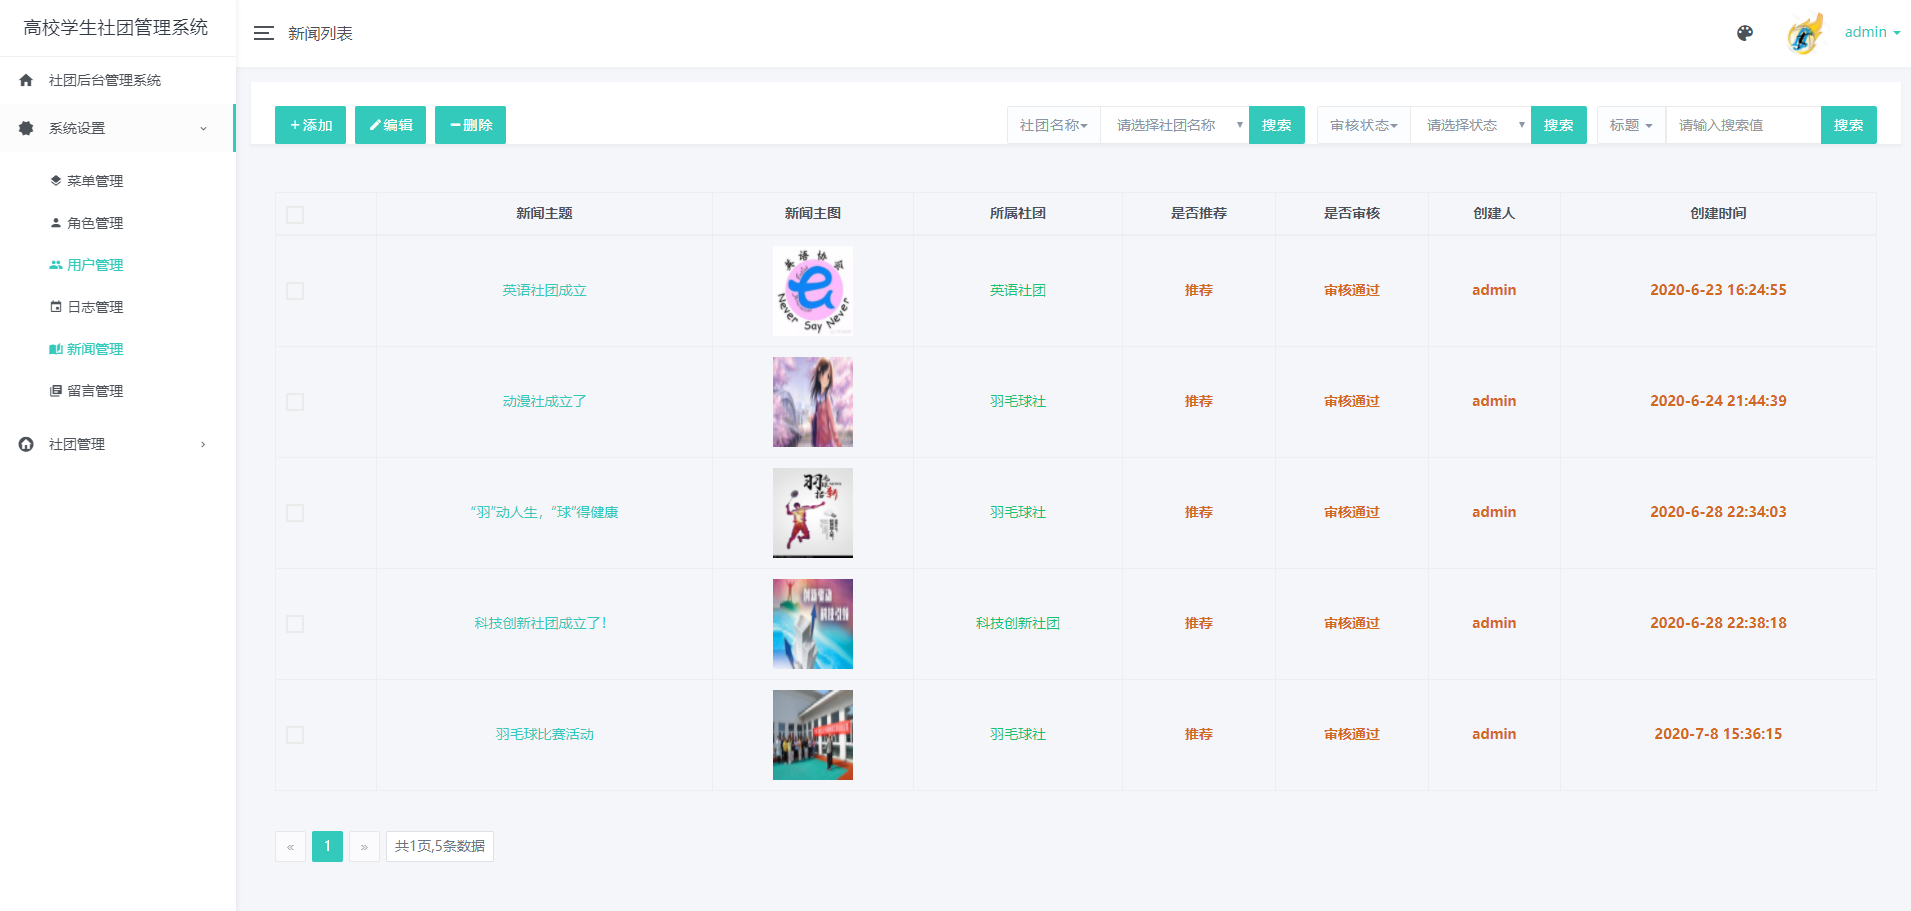Click the 编辑 button
The height and width of the screenshot is (911, 1911).
click(390, 125)
